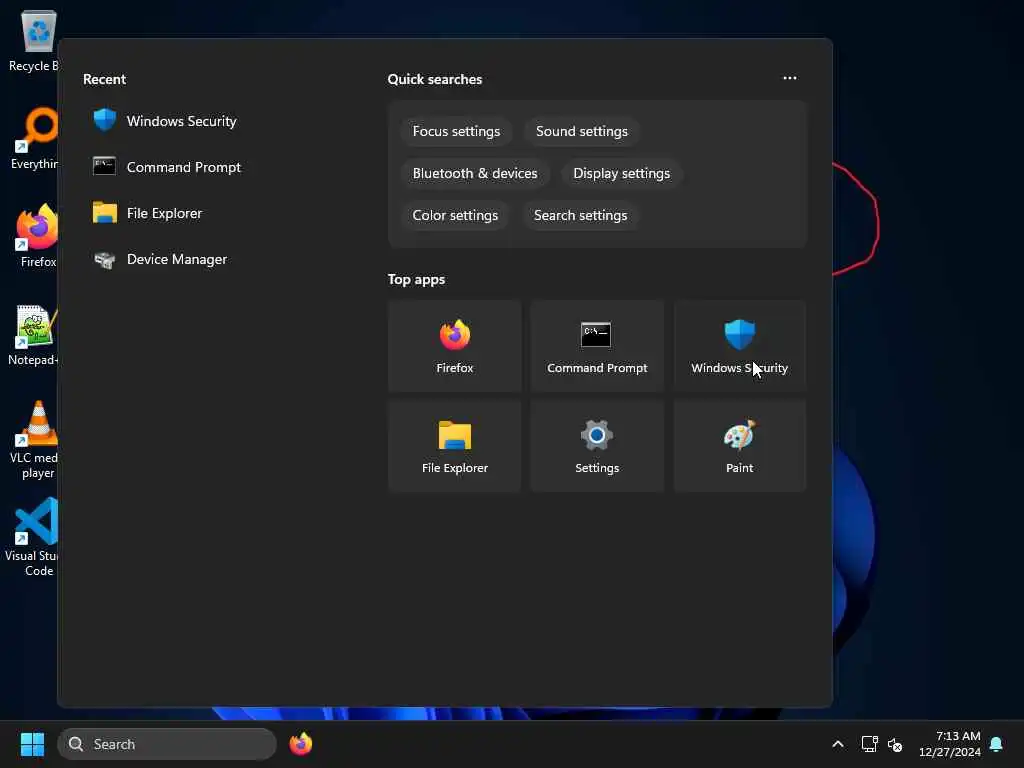
Task: Open the notification bell icon
Action: point(996,744)
